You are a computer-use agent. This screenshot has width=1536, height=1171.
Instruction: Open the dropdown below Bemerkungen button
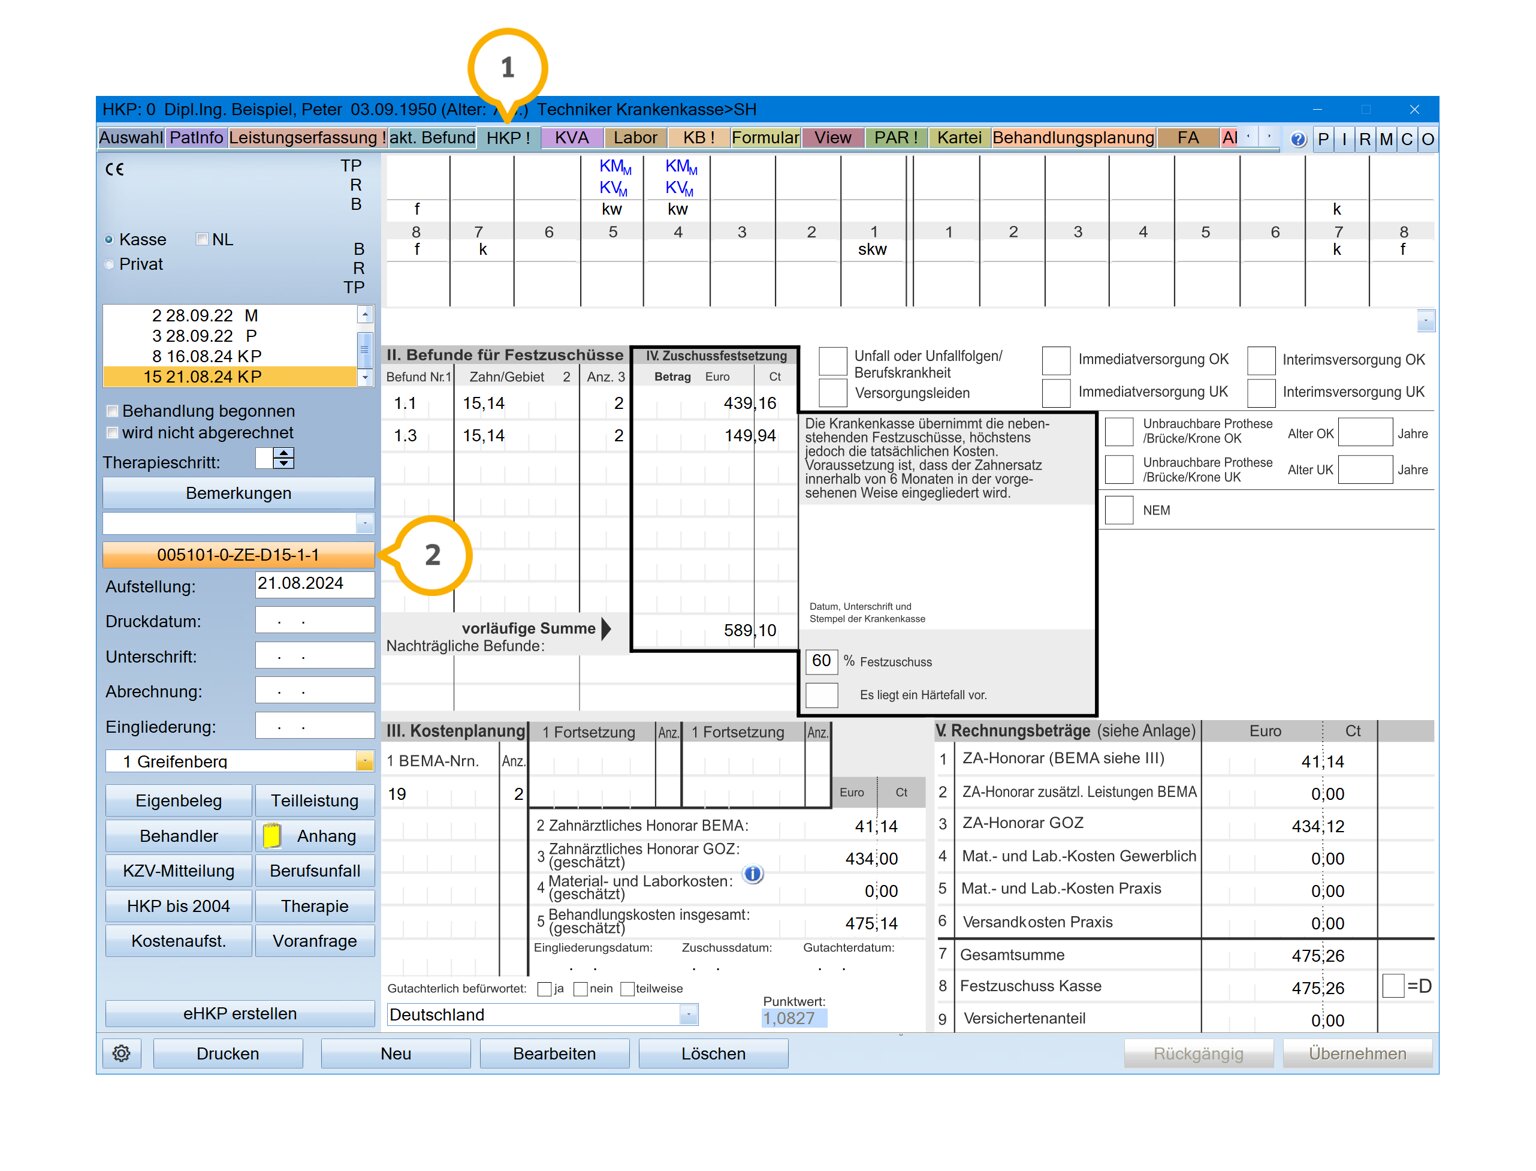tap(364, 524)
